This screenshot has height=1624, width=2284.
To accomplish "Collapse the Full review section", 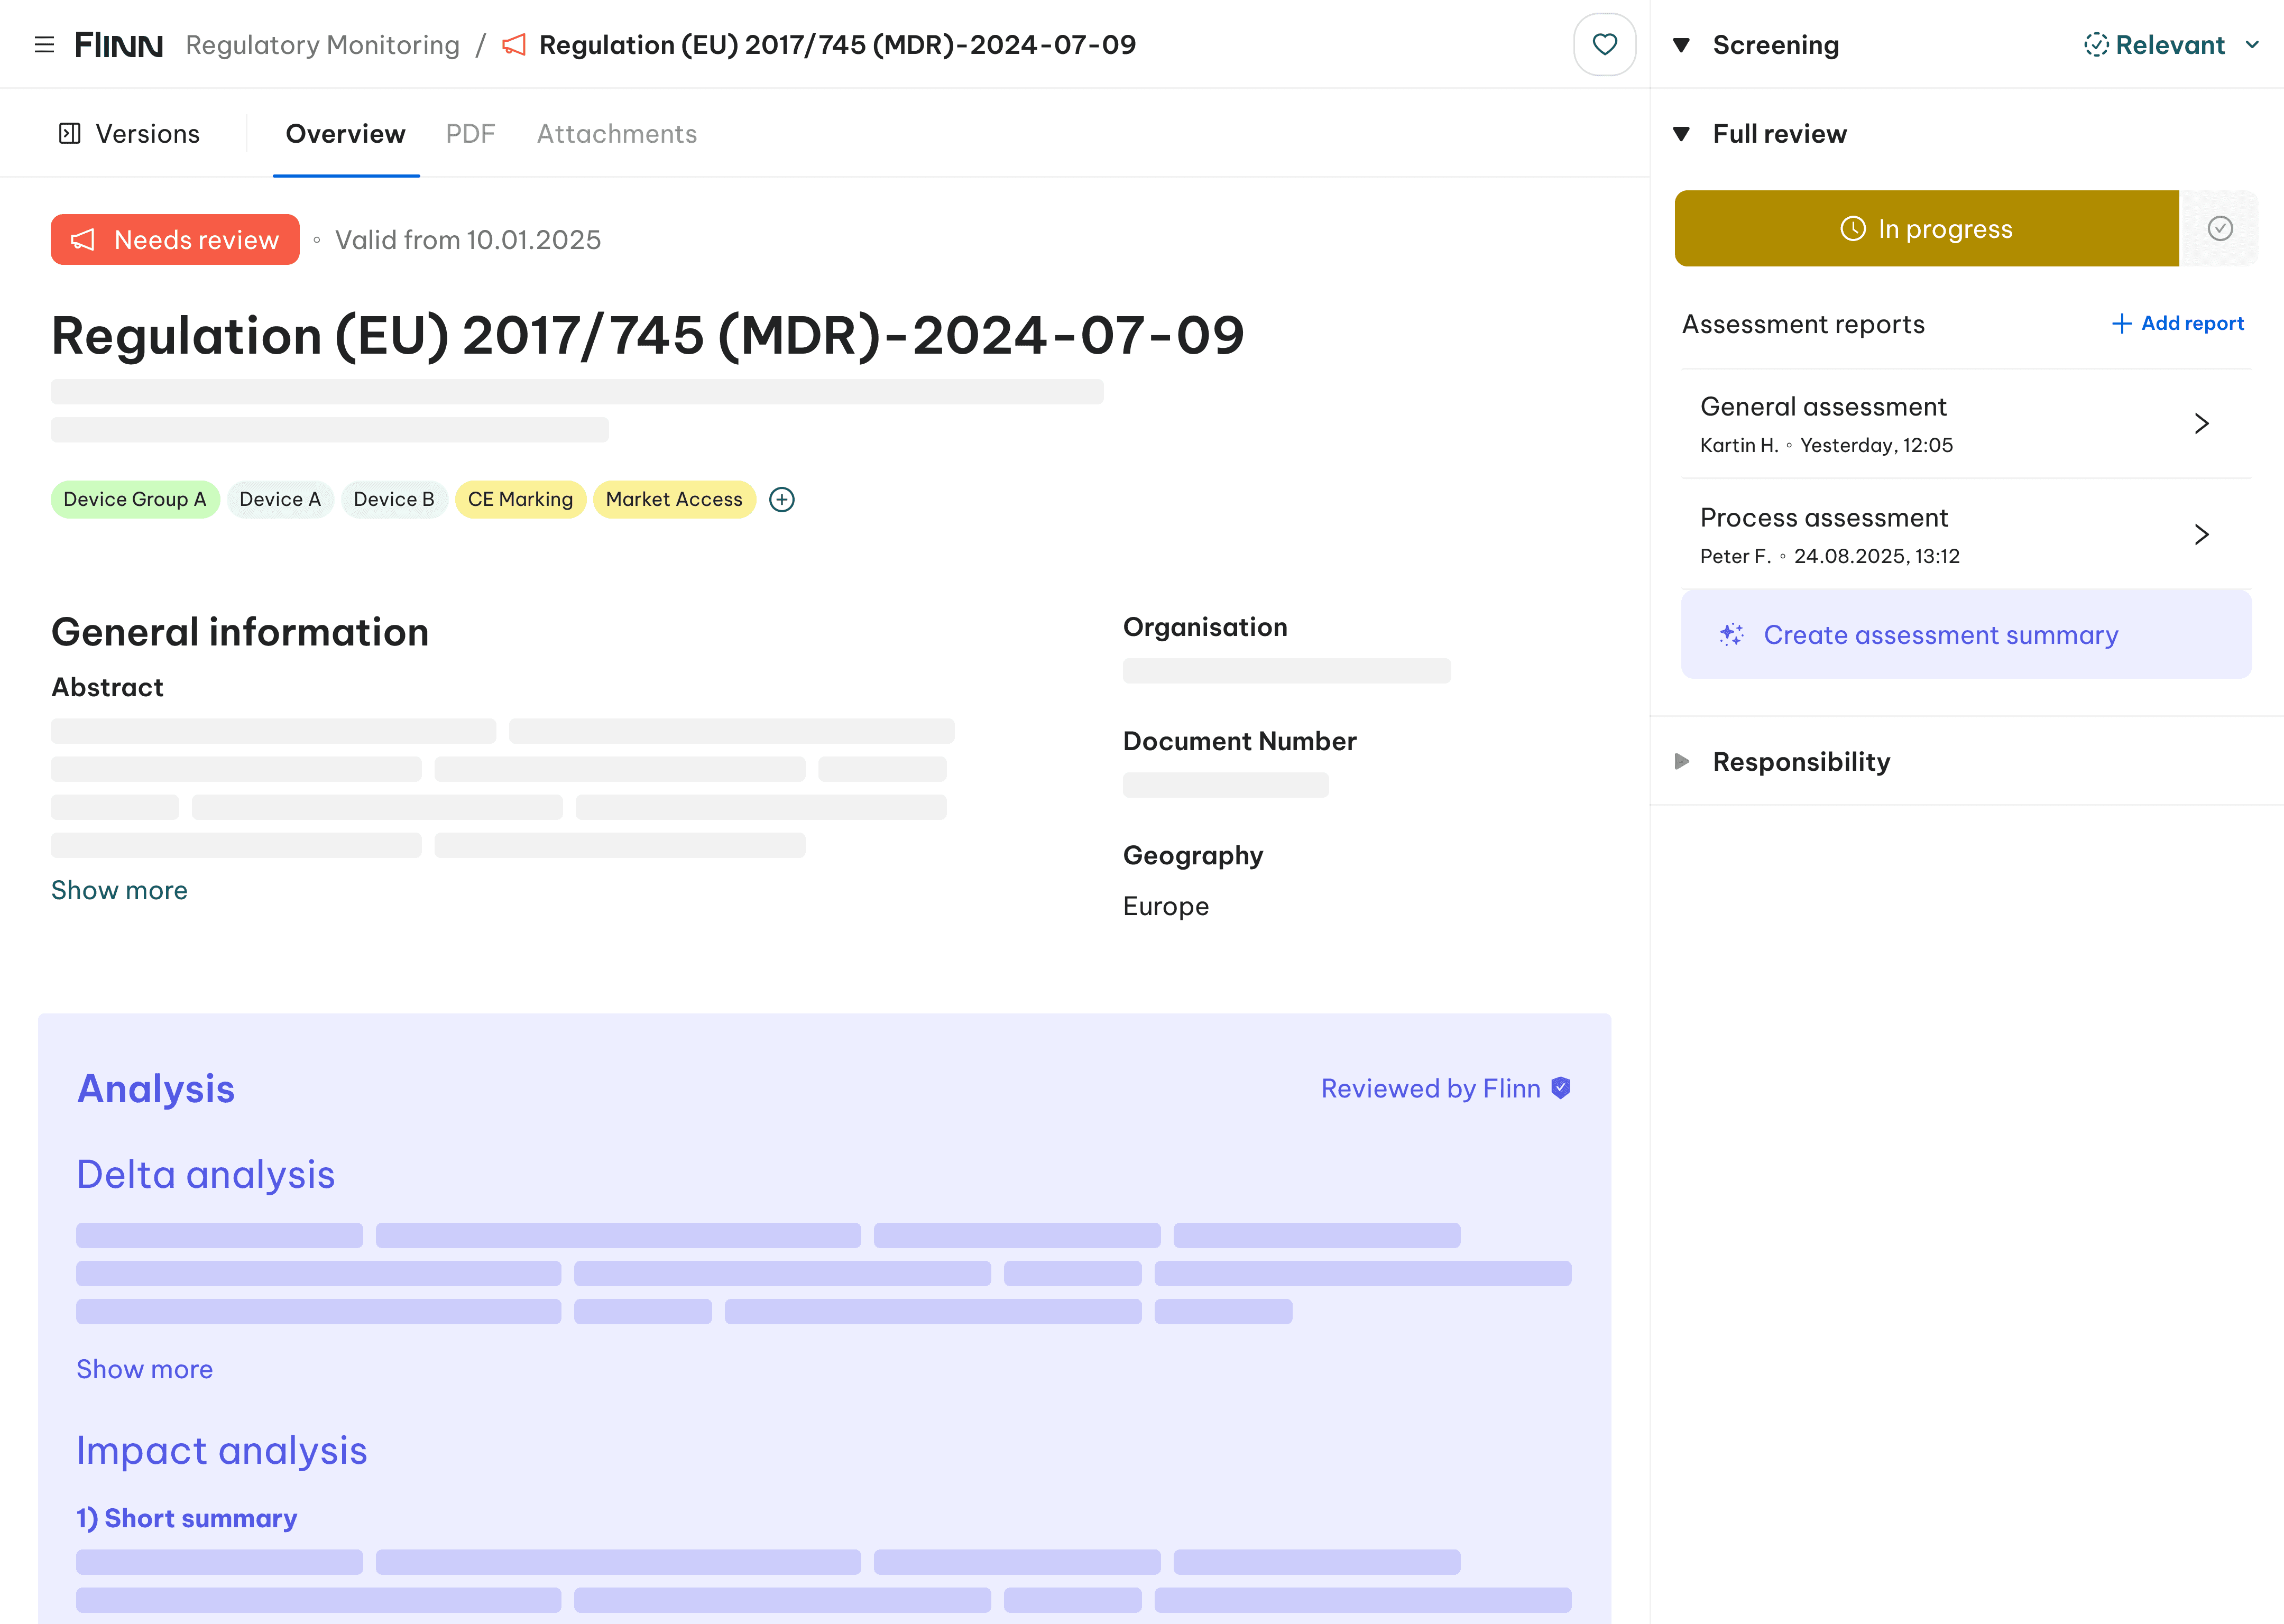I will (x=1682, y=134).
